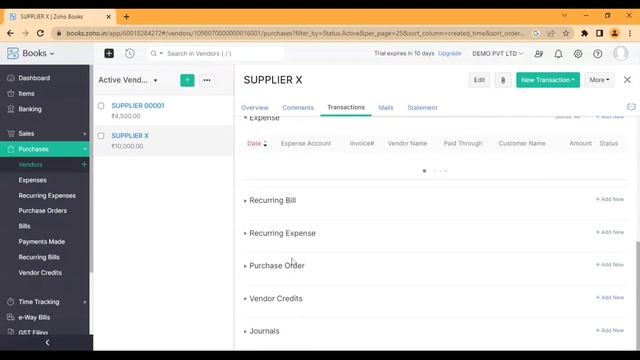
Task: Open user profile avatar
Action: click(621, 53)
